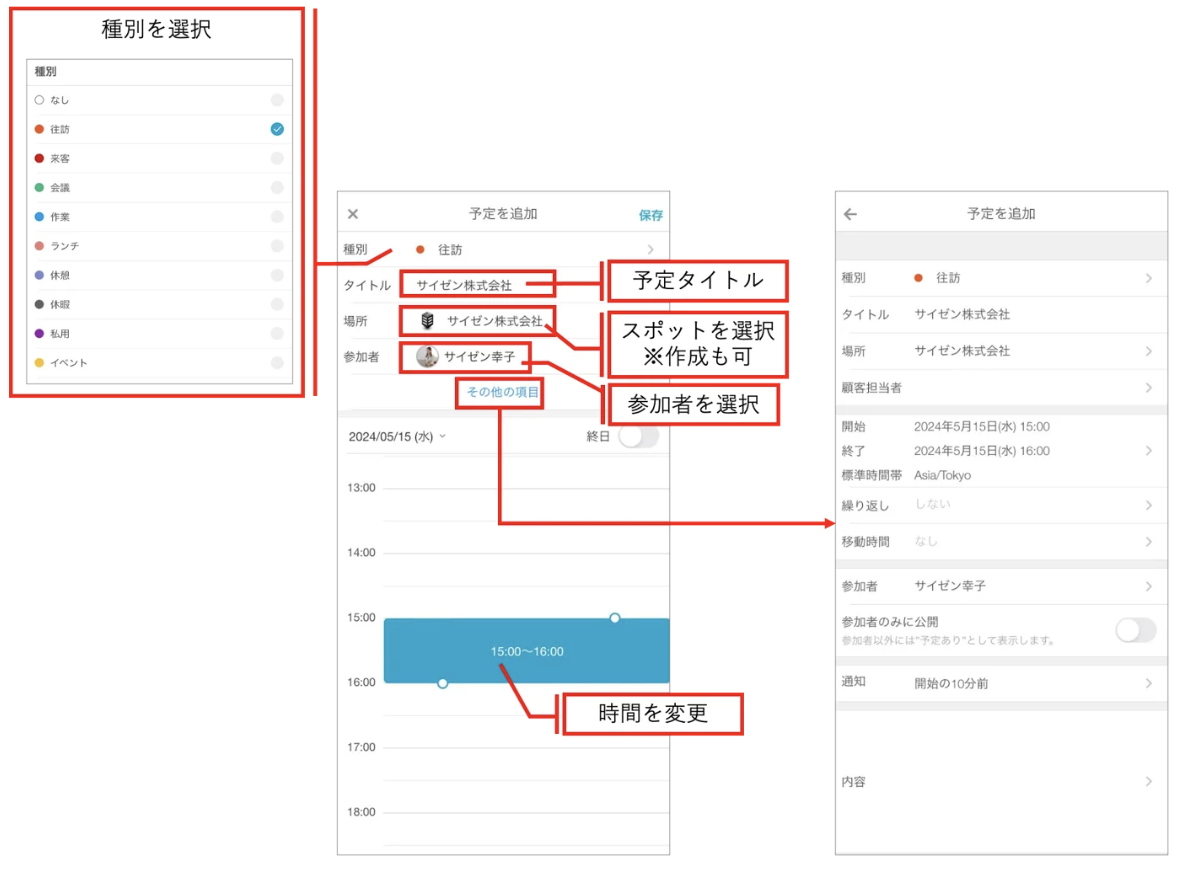This screenshot has height=870, width=1184.
Task: Click the 14:00 time slot label
Action: click(361, 553)
